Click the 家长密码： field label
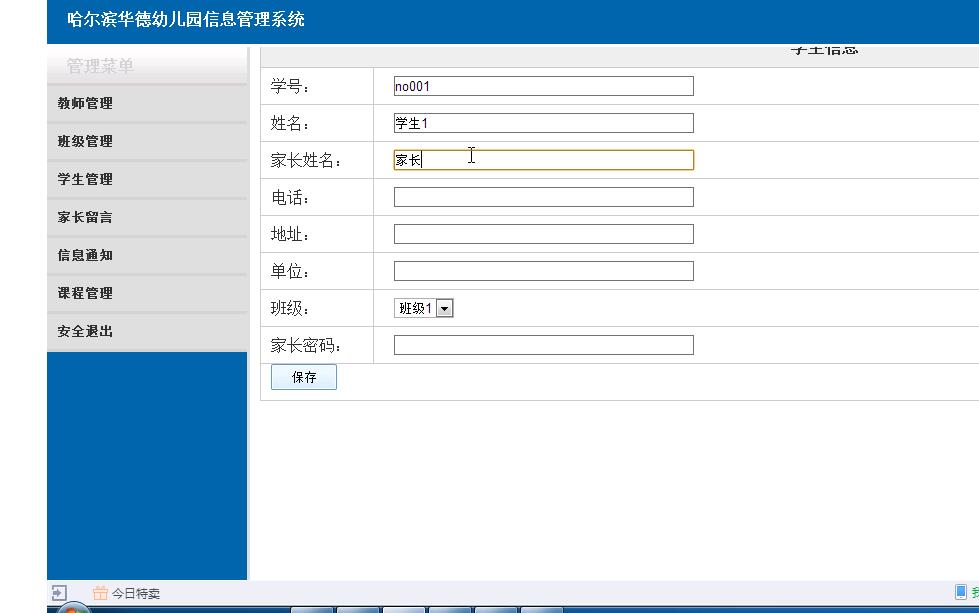Image resolution: width=979 pixels, height=613 pixels. [x=305, y=345]
